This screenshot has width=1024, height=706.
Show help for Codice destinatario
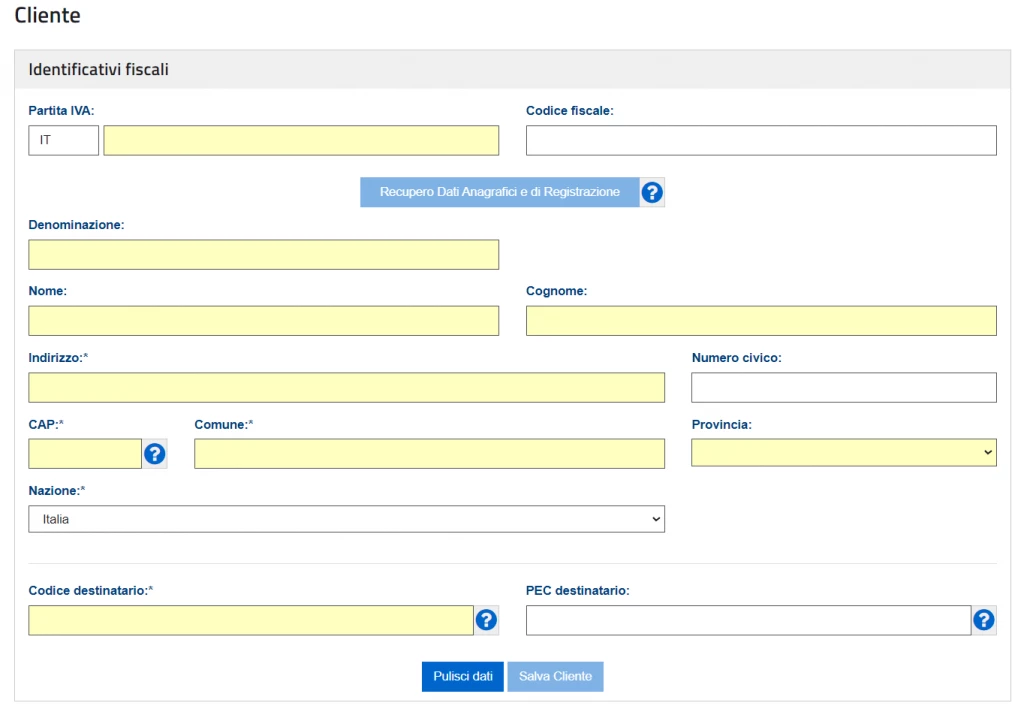pos(486,620)
